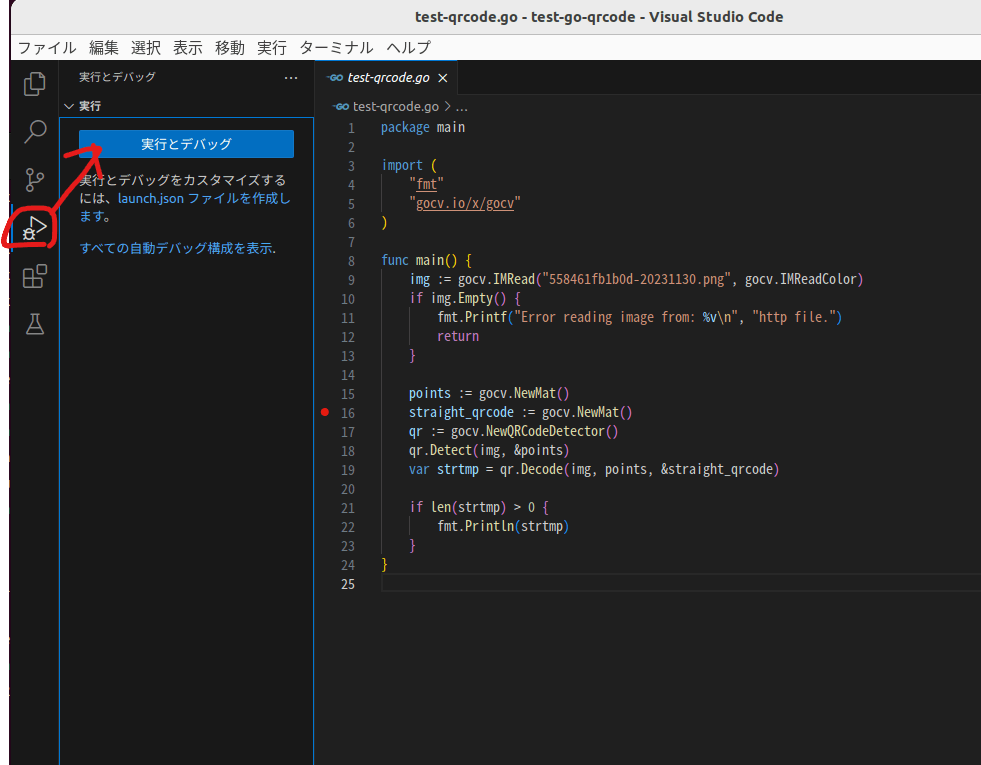The height and width of the screenshot is (765, 981).
Task: Click the return statement on line 12
Action: [458, 337]
